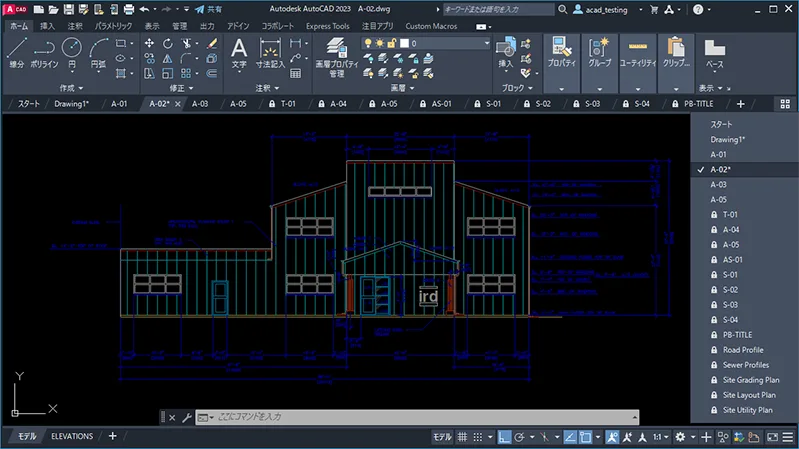Viewport: 799px width, 449px height.
Task: Click the white layer color swatch
Action: pos(405,43)
